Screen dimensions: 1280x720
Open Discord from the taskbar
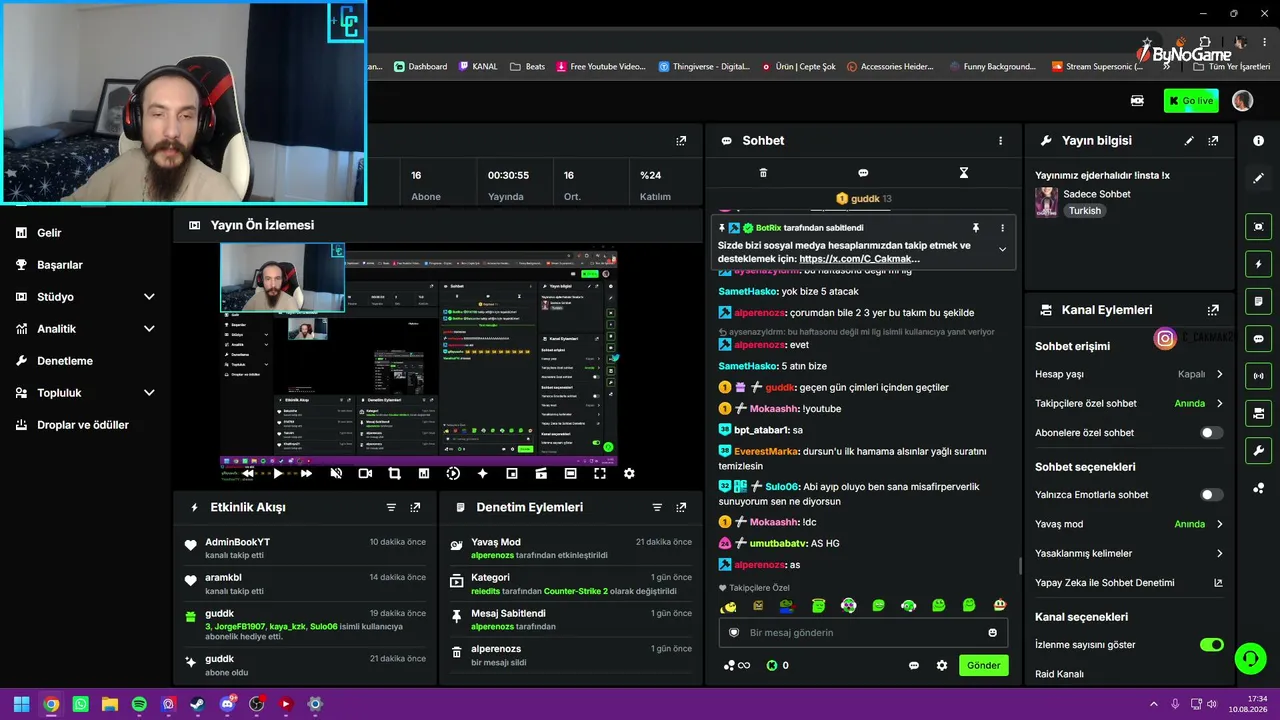pos(227,704)
